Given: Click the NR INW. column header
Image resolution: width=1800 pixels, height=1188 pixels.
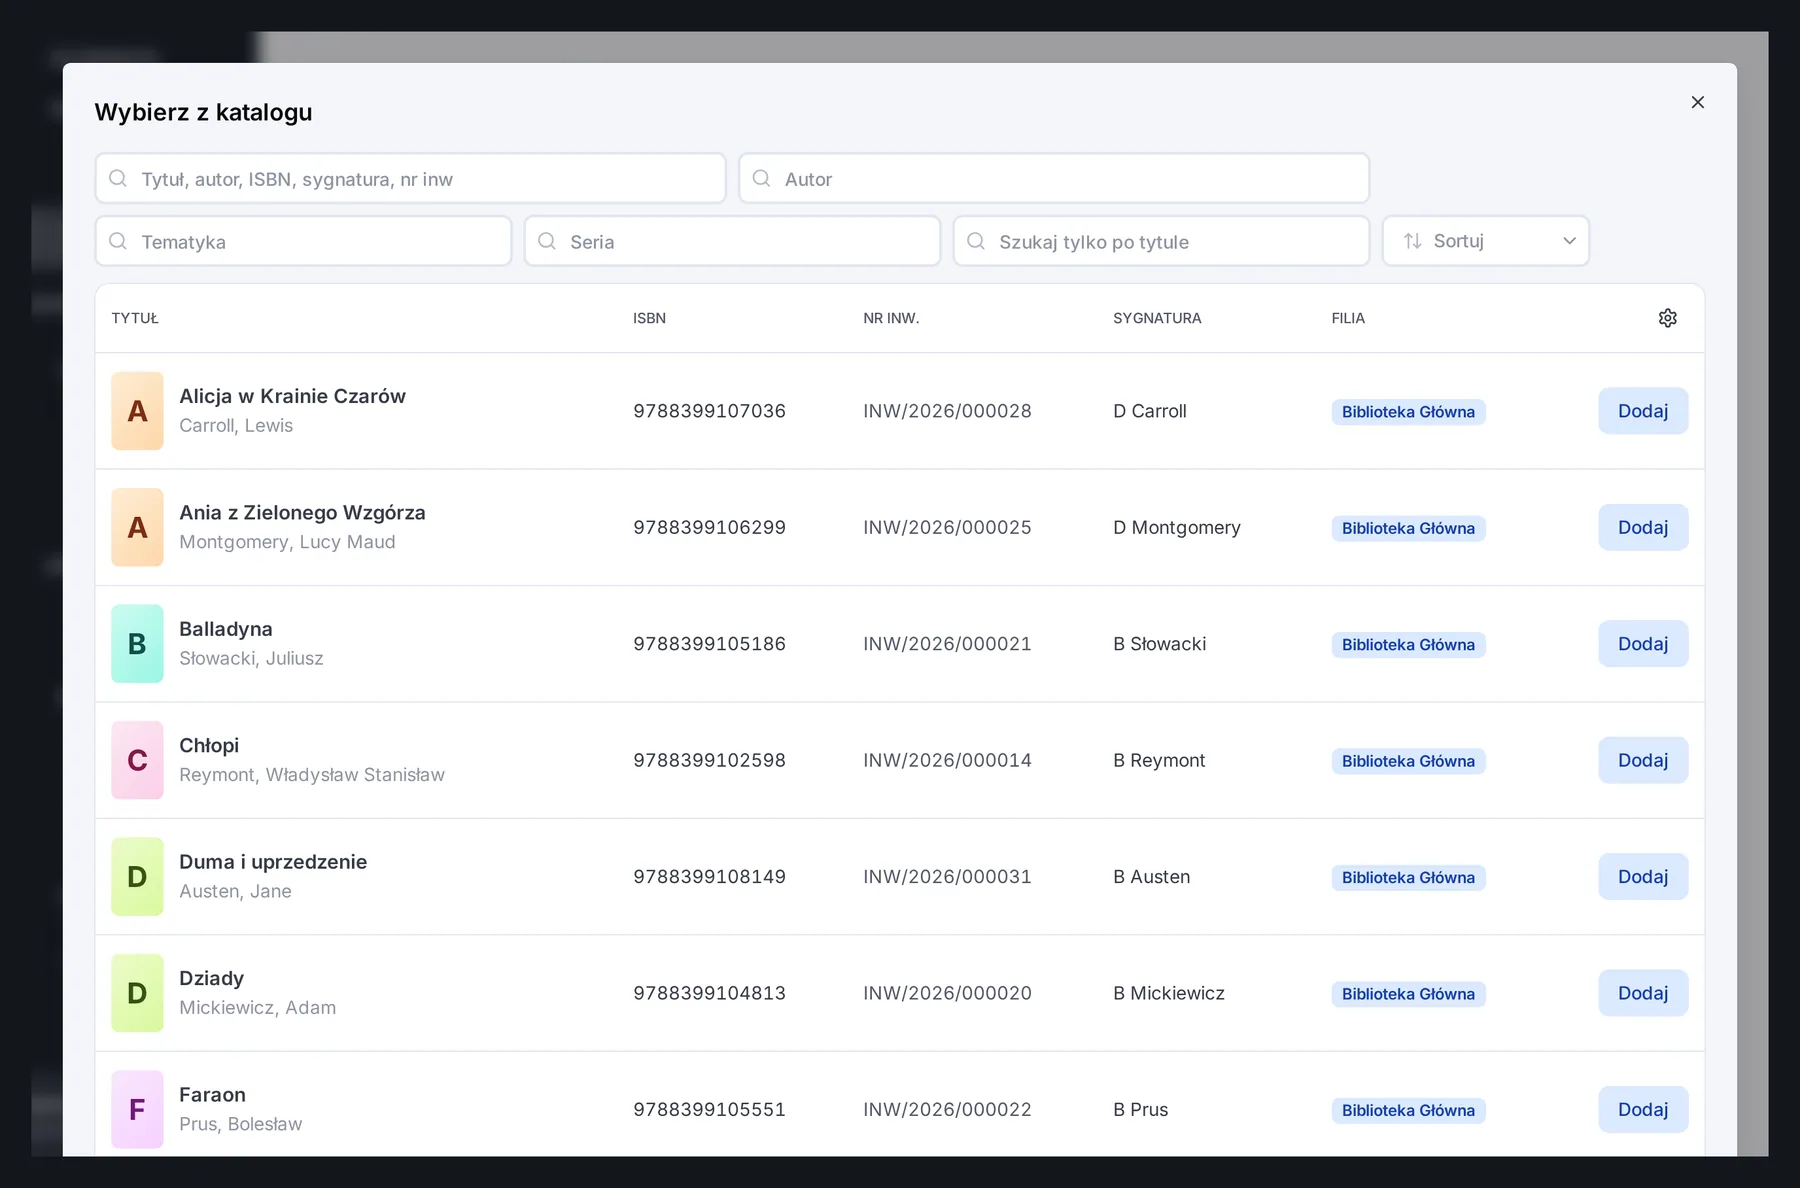Looking at the screenshot, I should (891, 318).
